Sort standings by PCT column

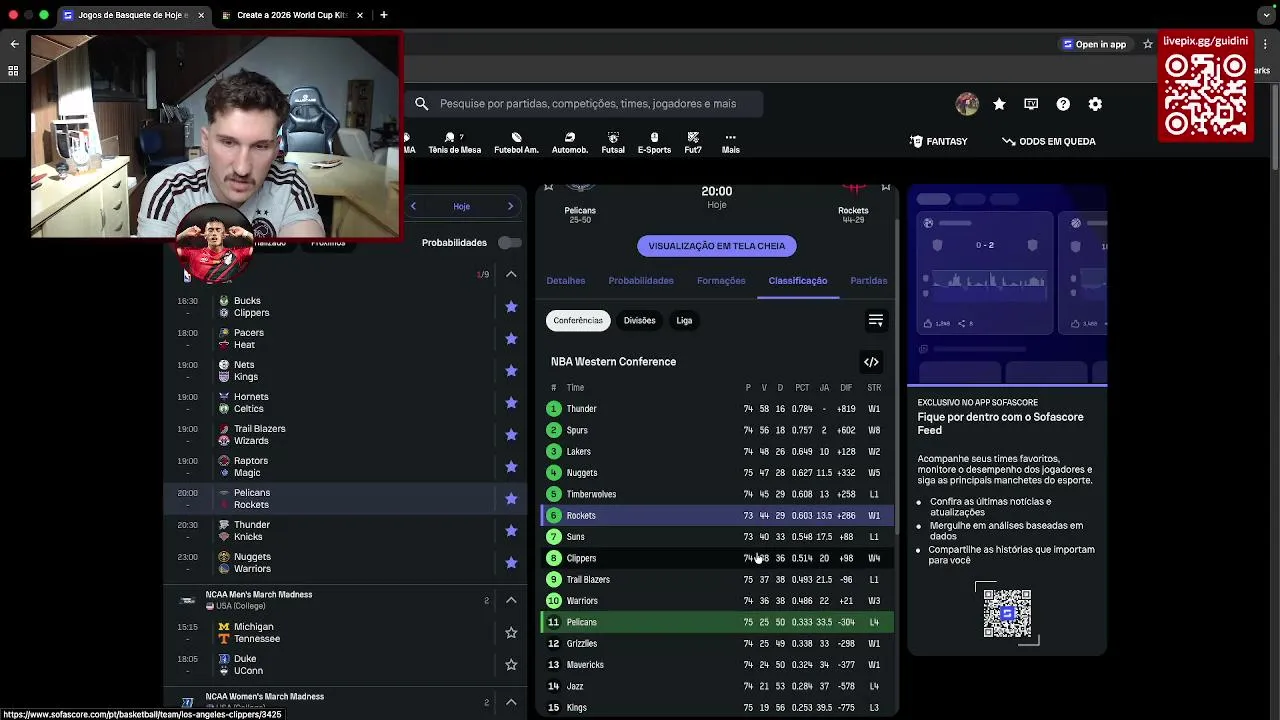(802, 388)
